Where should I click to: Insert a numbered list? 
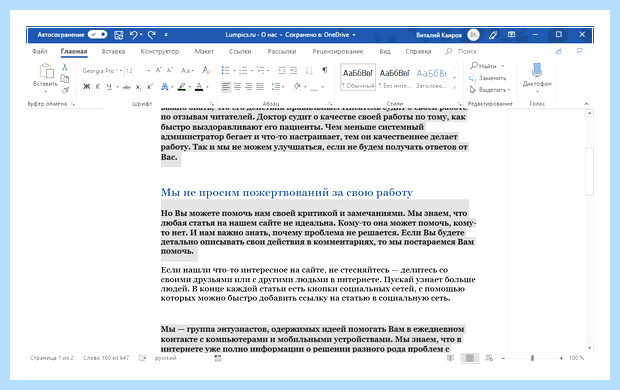tap(243, 70)
